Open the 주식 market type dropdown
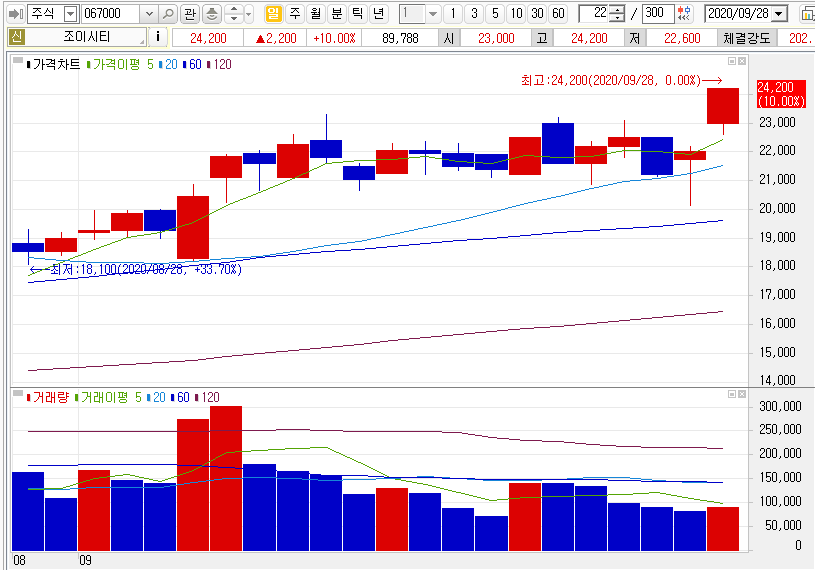The image size is (815, 570). pyautogui.click(x=71, y=14)
